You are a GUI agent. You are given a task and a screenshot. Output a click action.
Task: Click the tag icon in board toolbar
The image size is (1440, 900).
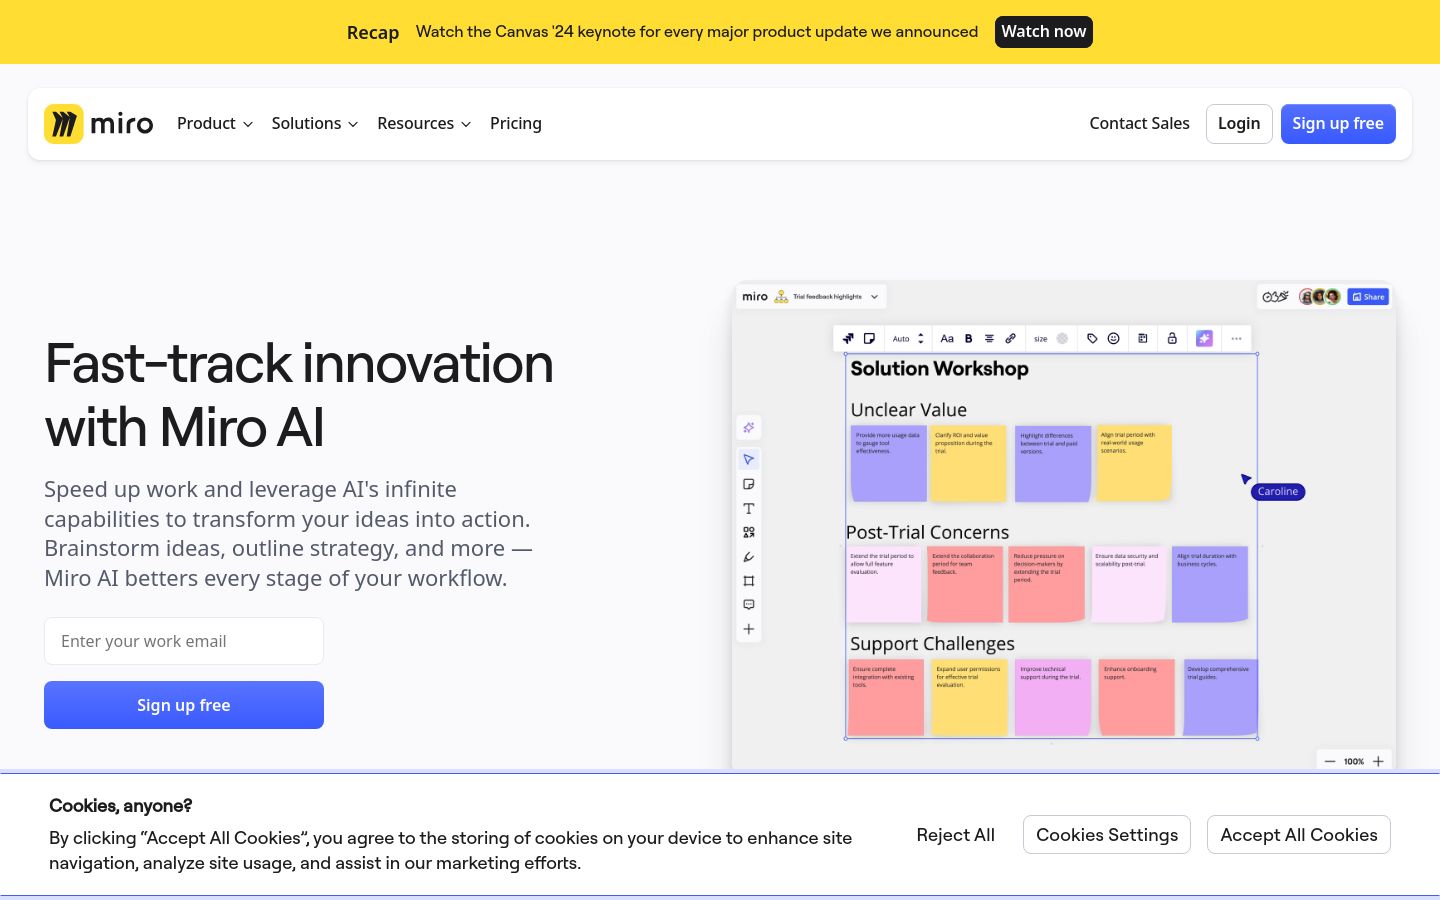point(1092,338)
